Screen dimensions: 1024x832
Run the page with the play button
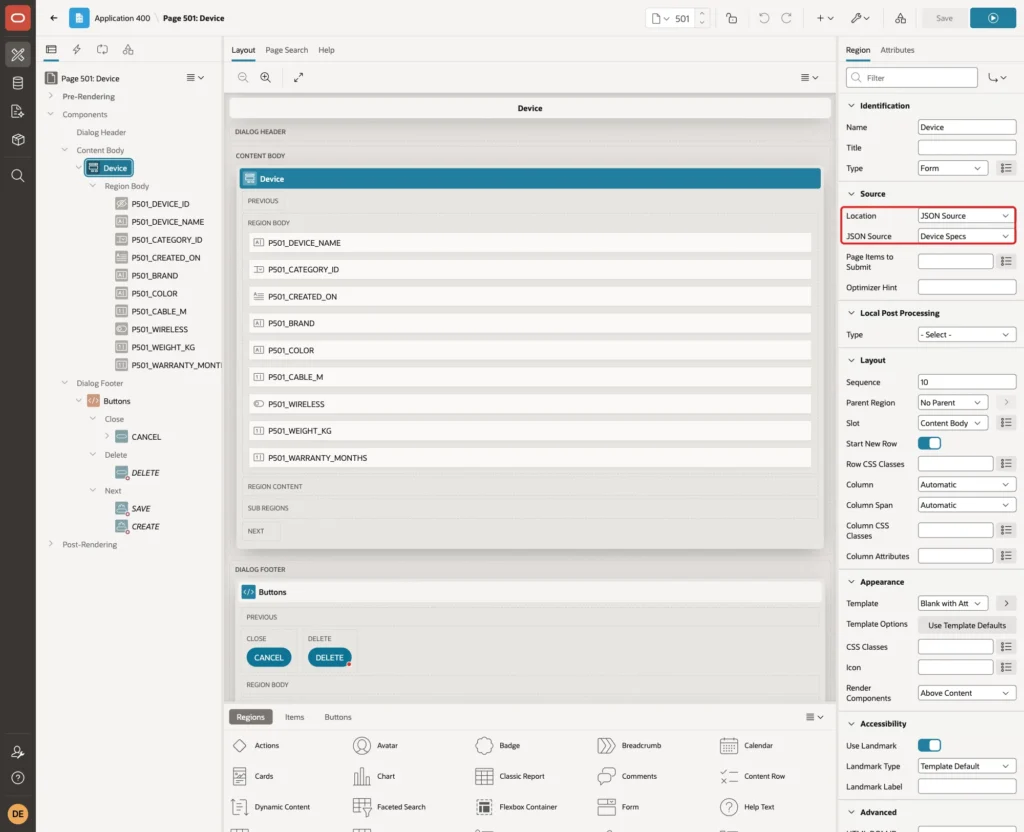(x=993, y=18)
